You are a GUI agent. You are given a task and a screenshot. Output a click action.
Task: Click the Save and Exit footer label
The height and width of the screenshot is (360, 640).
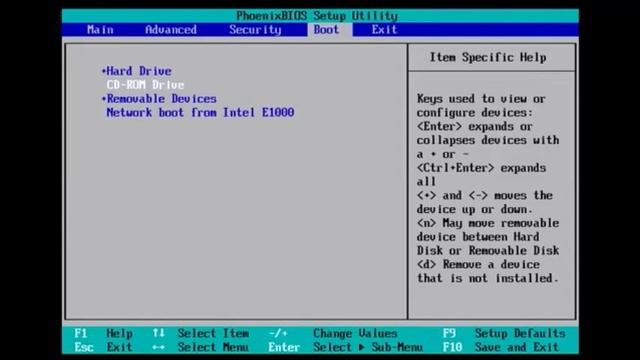click(517, 347)
